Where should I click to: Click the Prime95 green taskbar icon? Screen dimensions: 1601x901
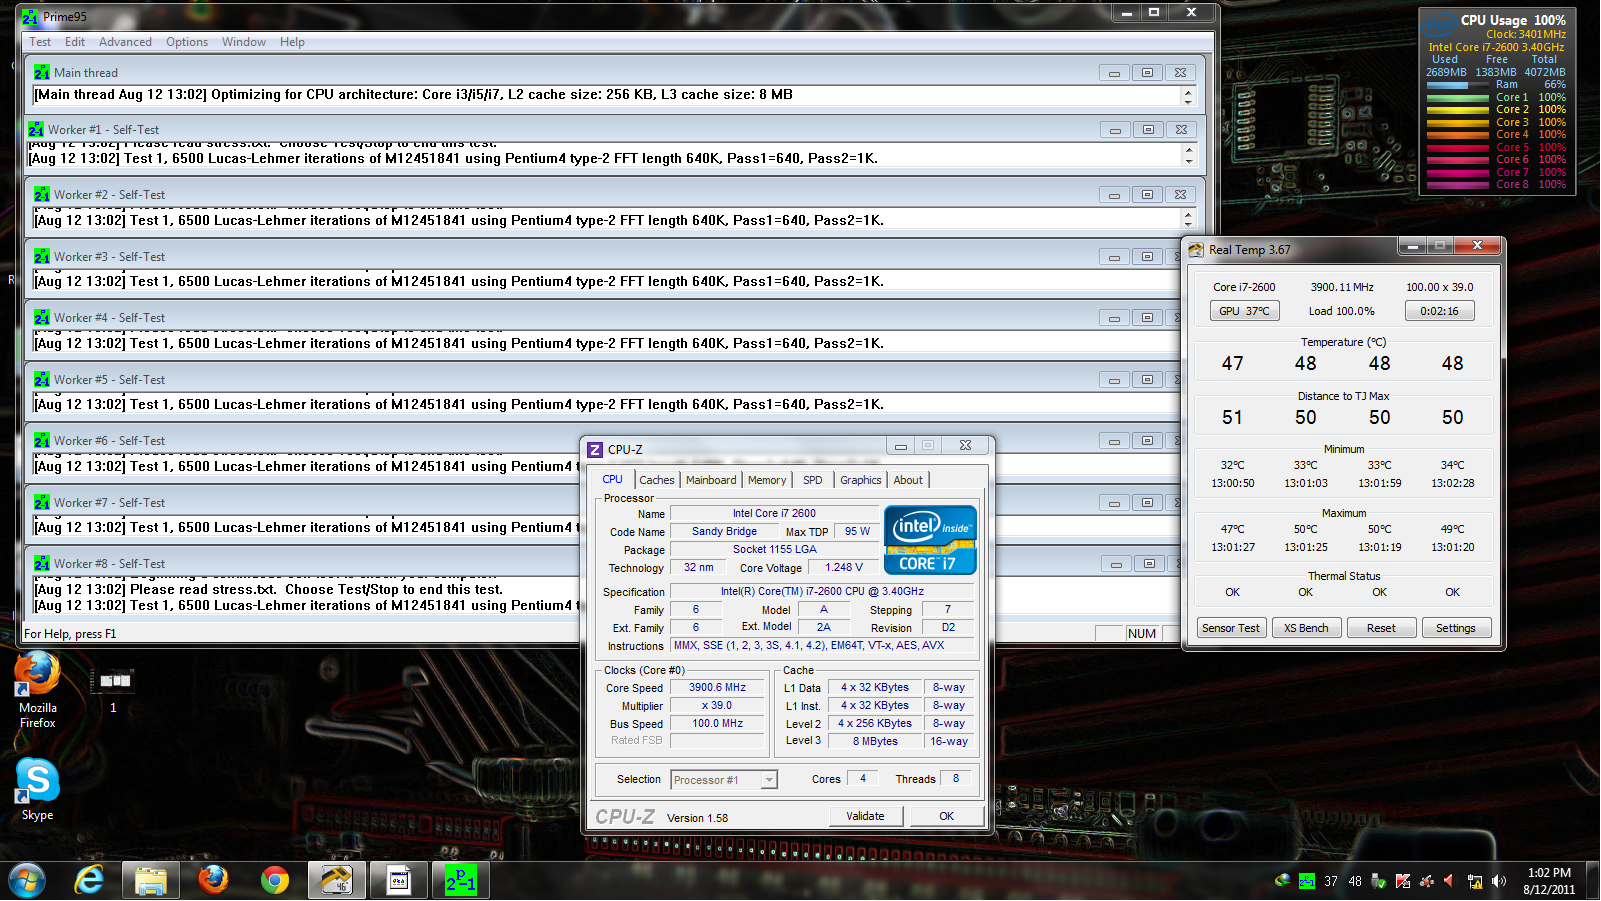[x=461, y=881]
